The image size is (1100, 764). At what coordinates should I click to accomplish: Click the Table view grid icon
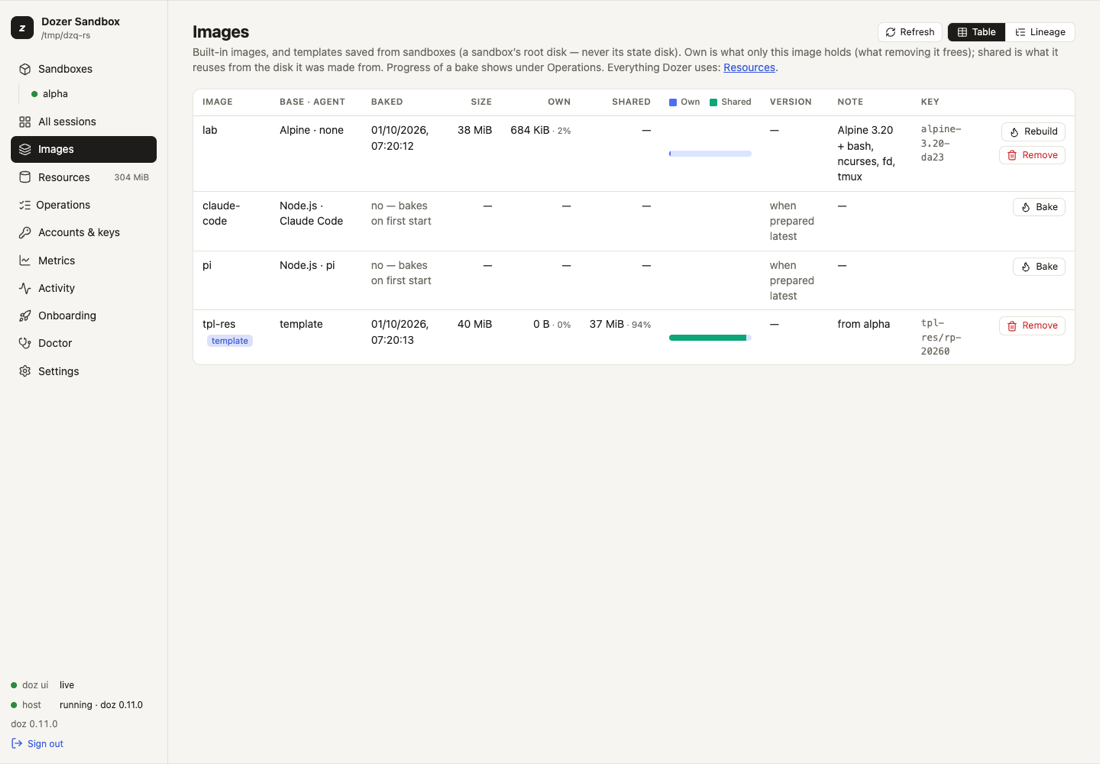pos(962,32)
